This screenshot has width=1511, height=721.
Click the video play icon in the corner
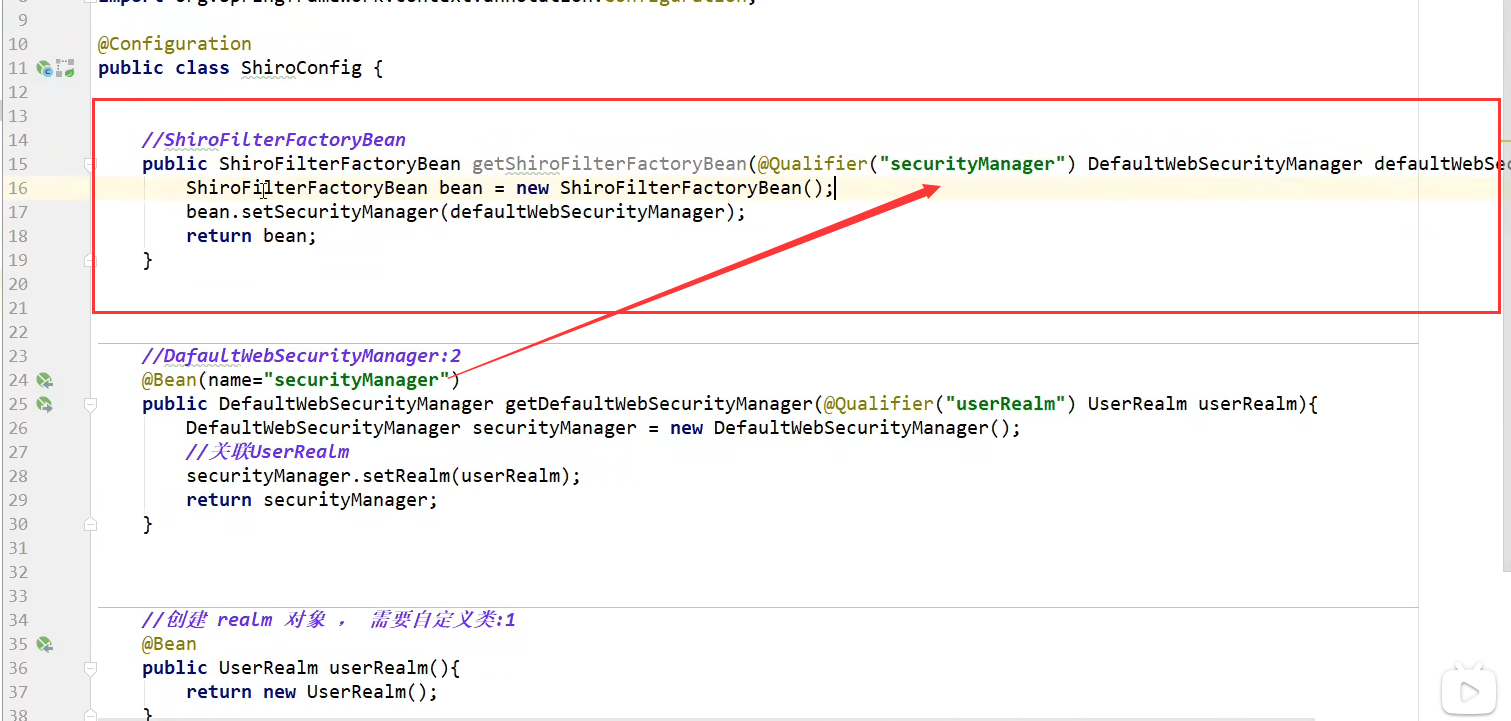(1468, 690)
